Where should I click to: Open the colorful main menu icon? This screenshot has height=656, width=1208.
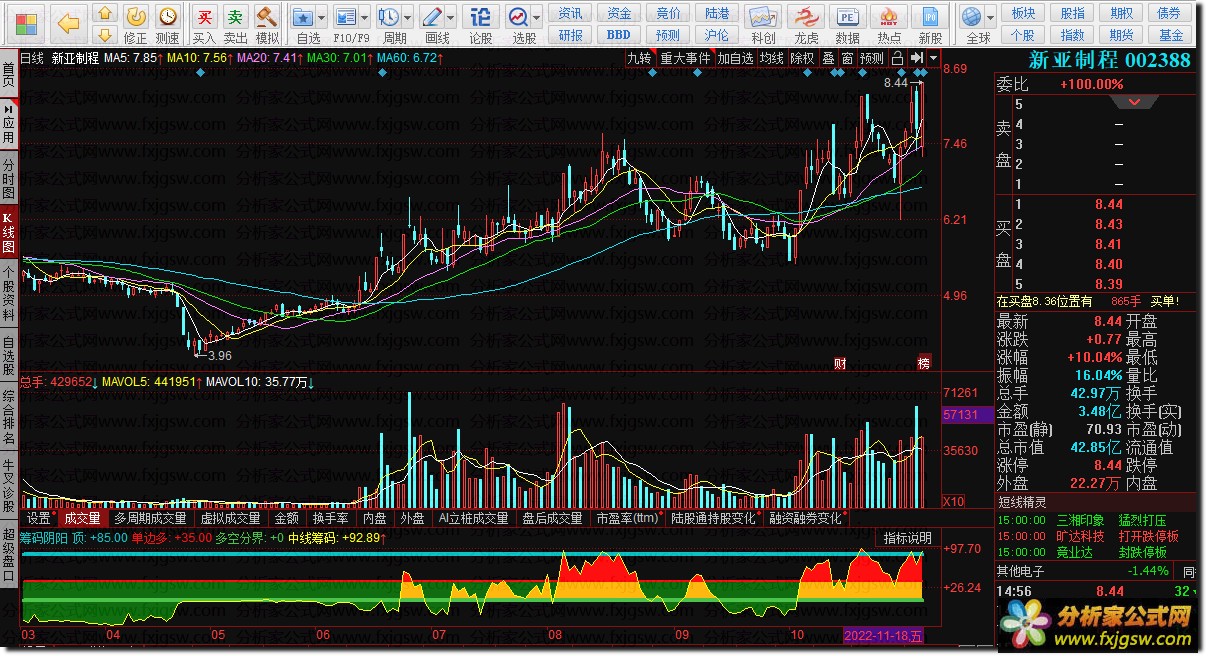(x=27, y=22)
